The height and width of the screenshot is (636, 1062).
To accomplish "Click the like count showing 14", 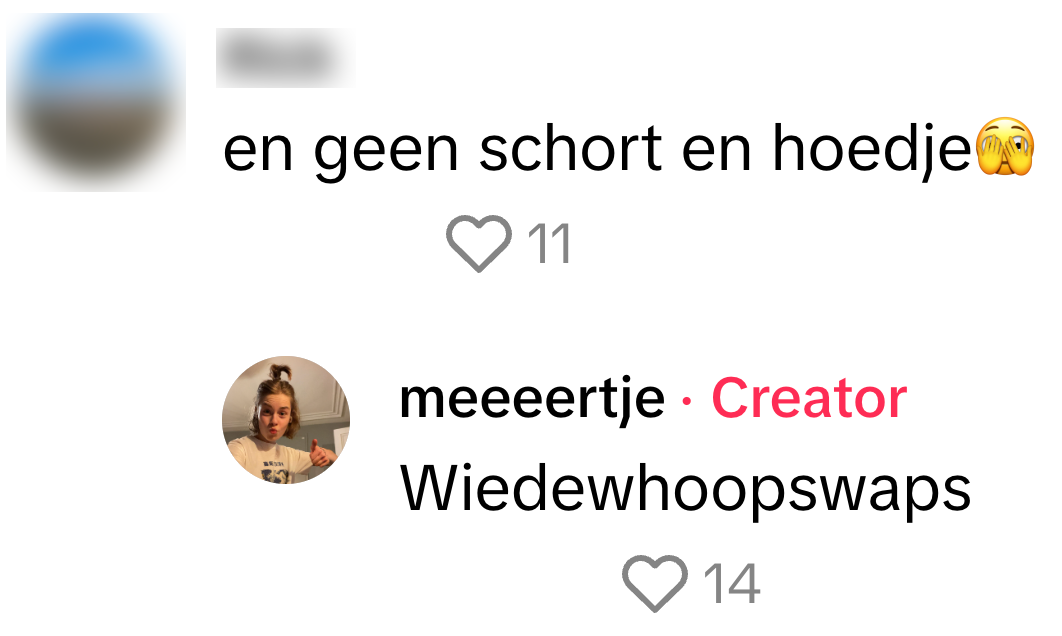I will [732, 583].
